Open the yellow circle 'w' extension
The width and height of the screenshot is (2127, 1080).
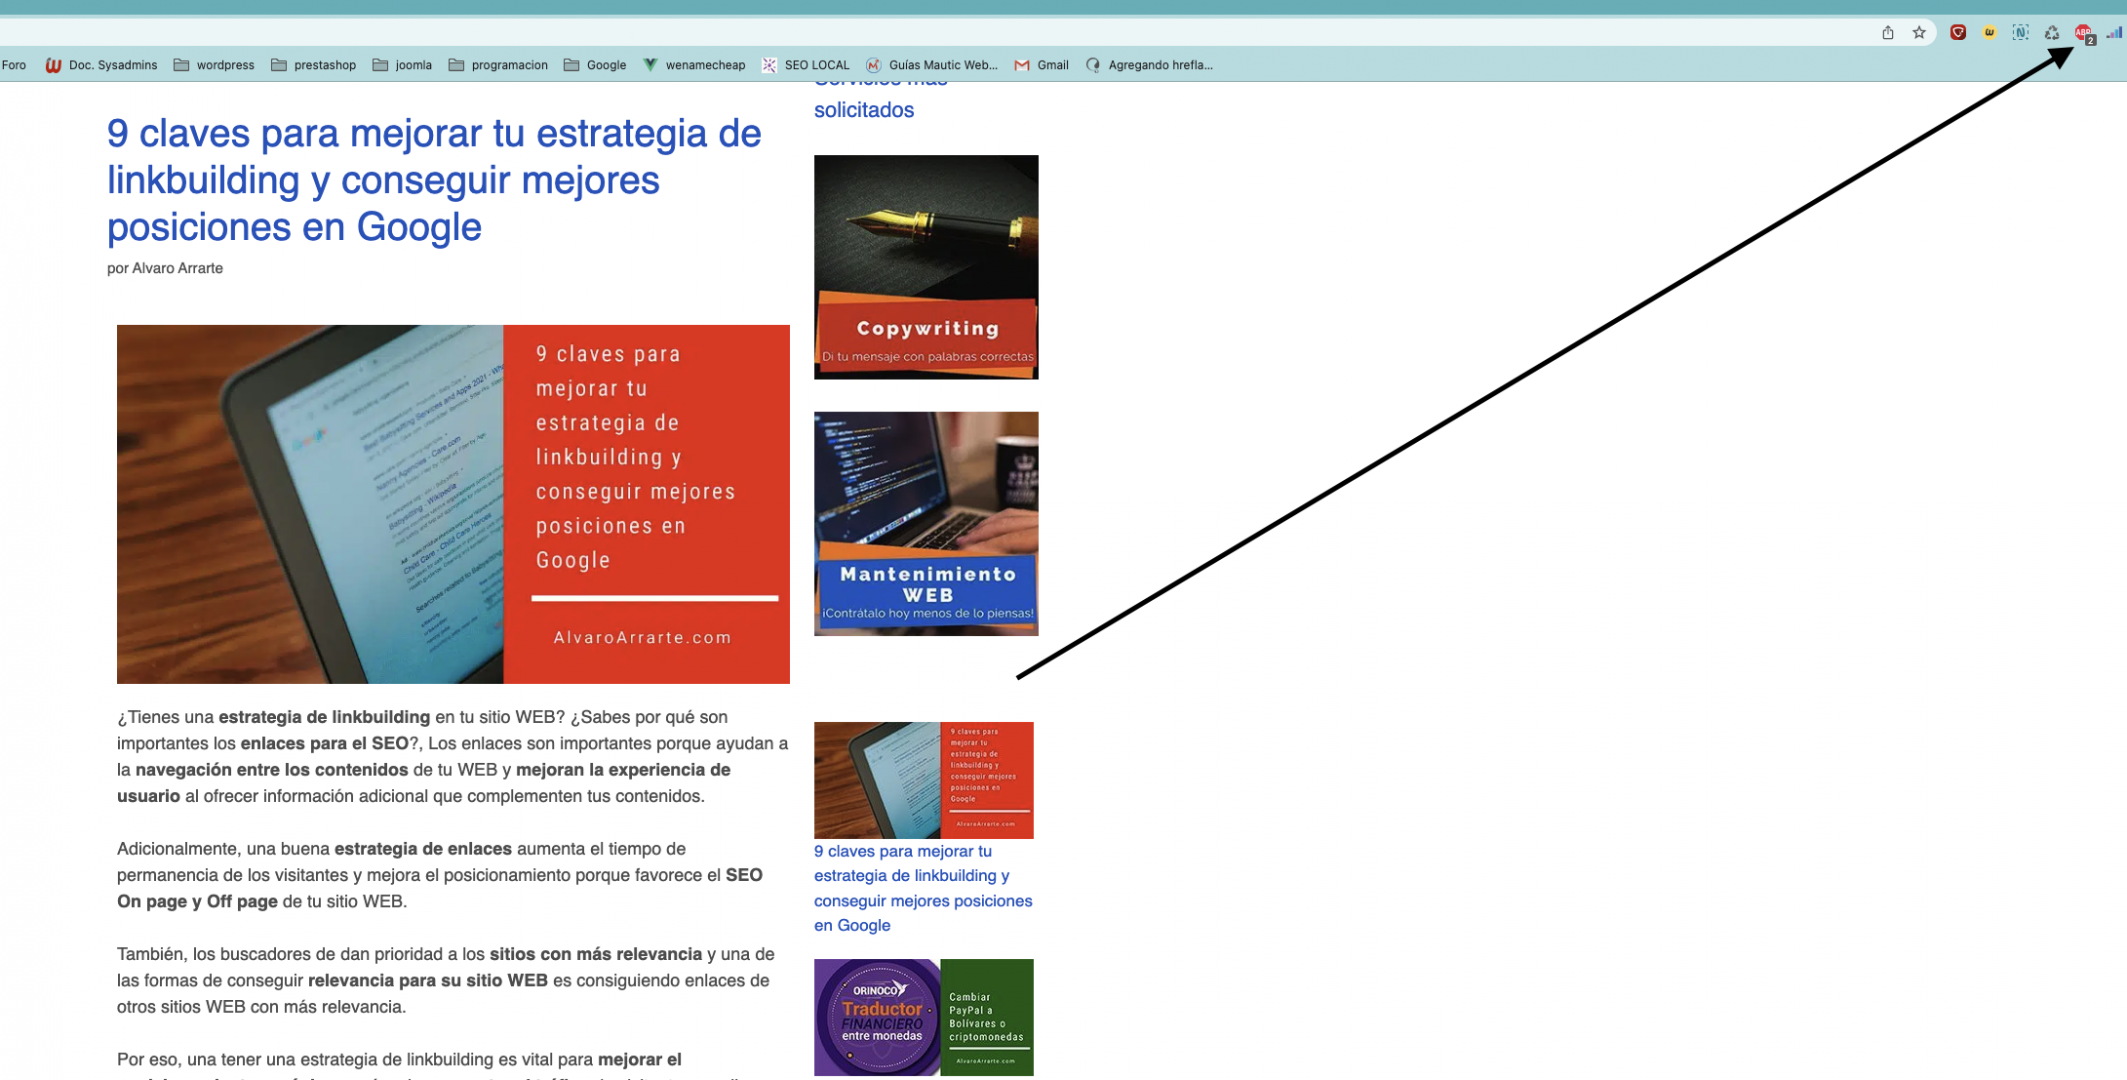point(1989,33)
